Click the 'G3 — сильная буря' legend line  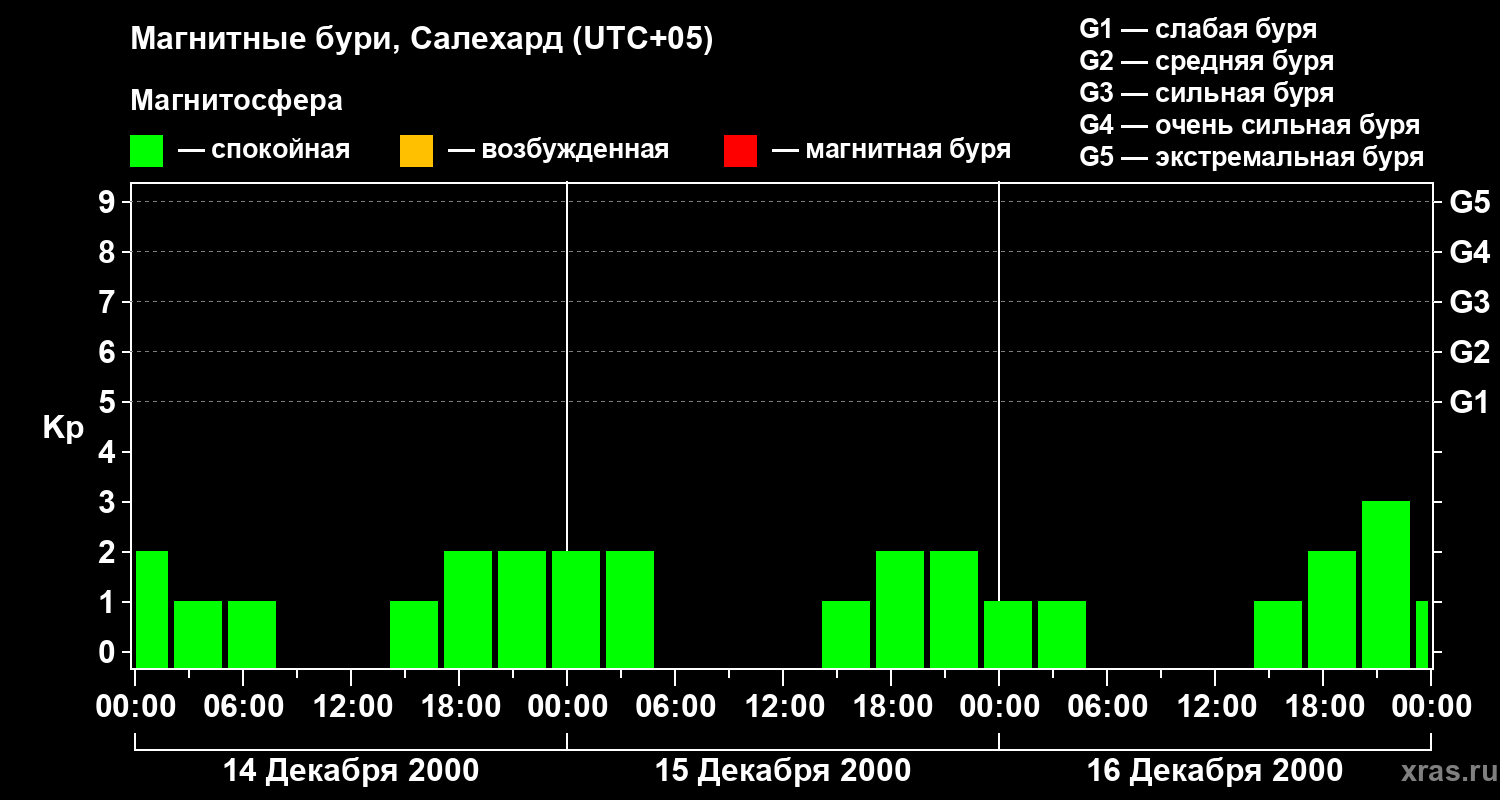click(x=1206, y=93)
